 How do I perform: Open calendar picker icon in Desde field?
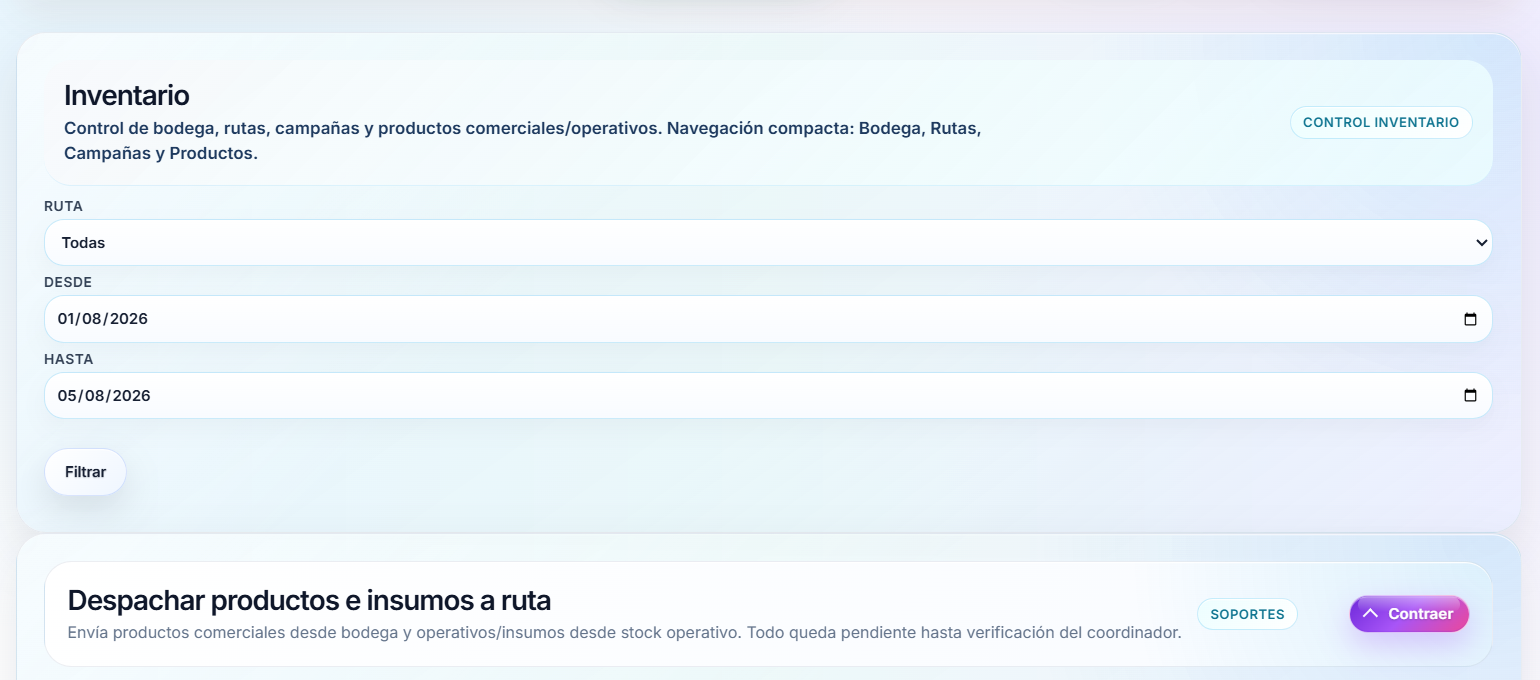point(1470,319)
